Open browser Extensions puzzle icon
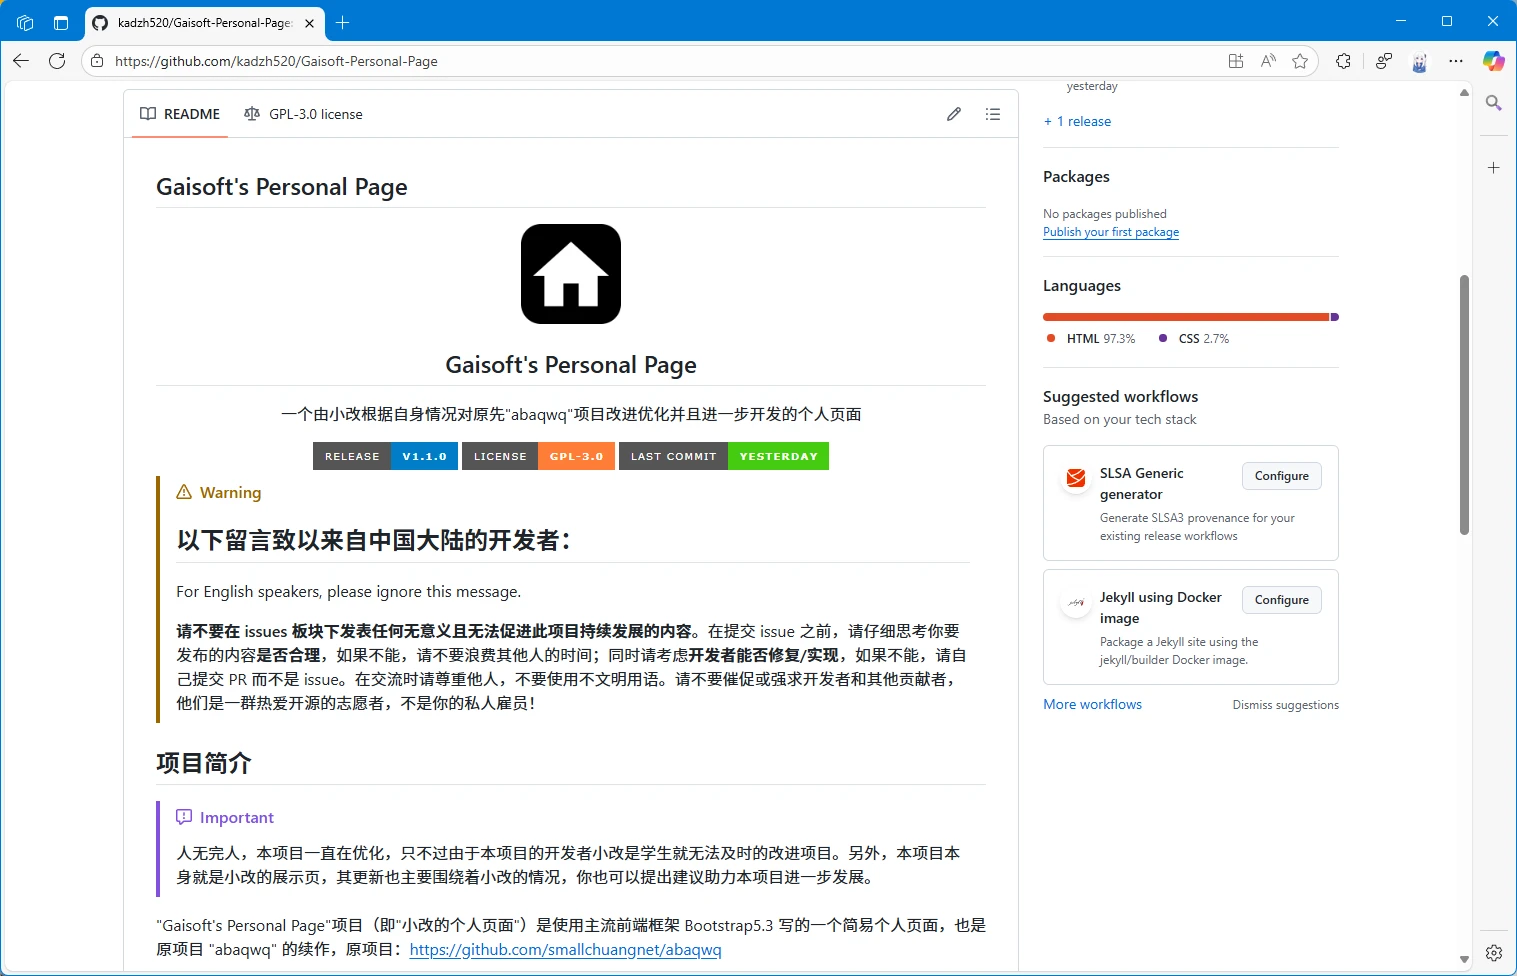The image size is (1517, 976). (1343, 61)
